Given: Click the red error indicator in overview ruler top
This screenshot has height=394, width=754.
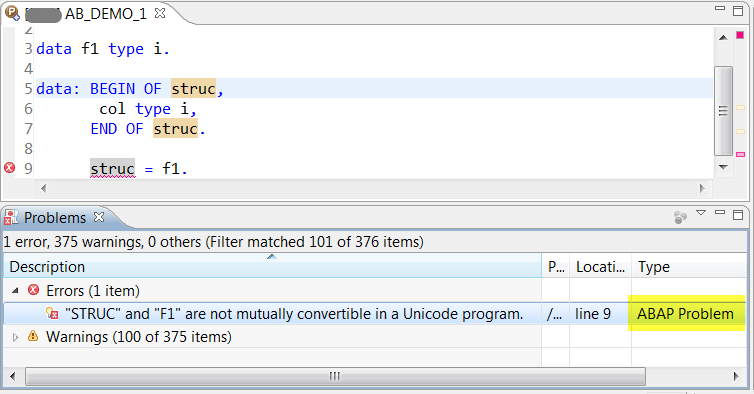Looking at the screenshot, I should tap(740, 35).
